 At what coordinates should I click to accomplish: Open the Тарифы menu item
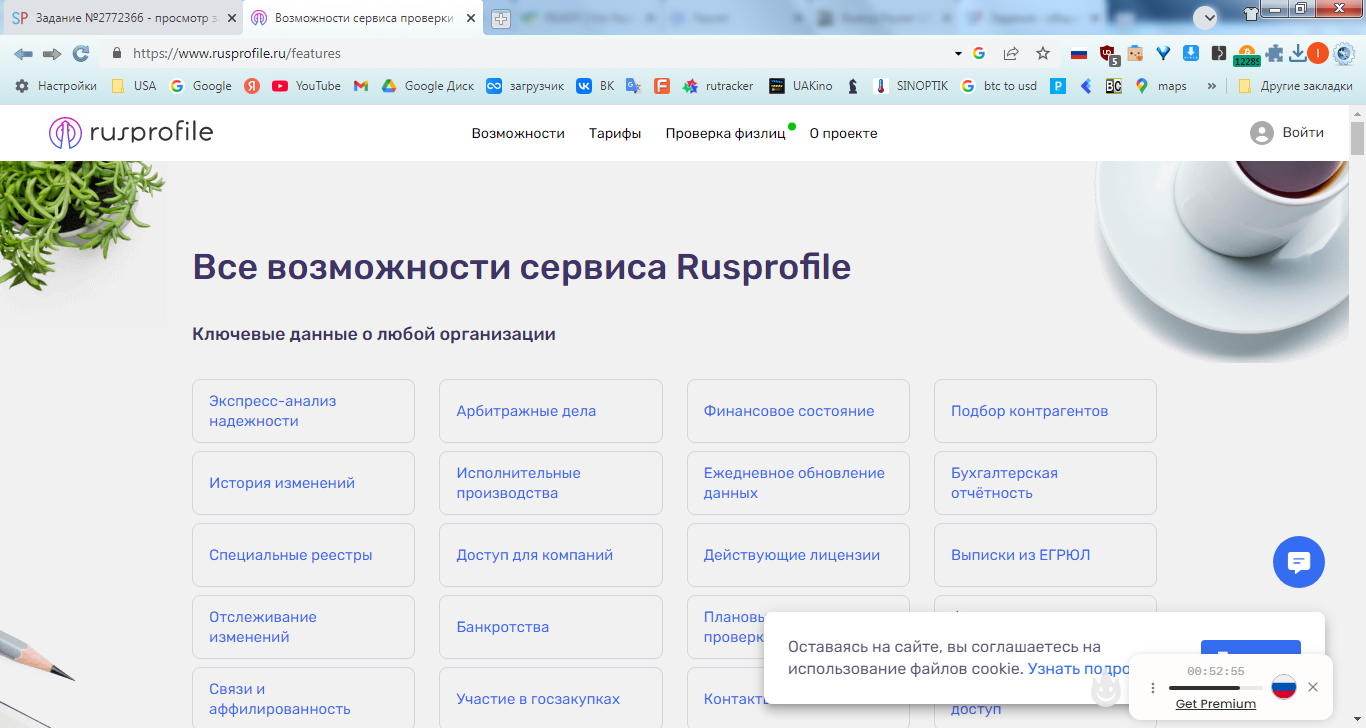coord(615,133)
